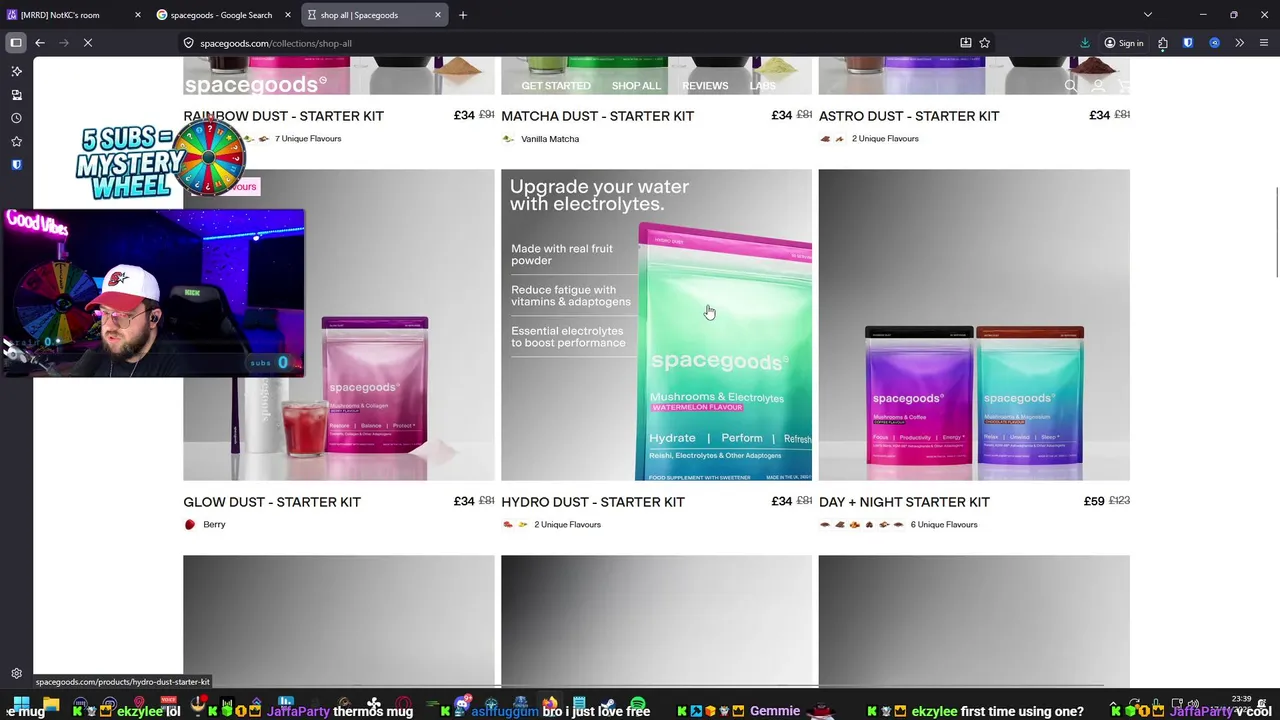Open the Spacegoods shopping cart icon
The width and height of the screenshot is (1280, 720).
(x=1124, y=86)
